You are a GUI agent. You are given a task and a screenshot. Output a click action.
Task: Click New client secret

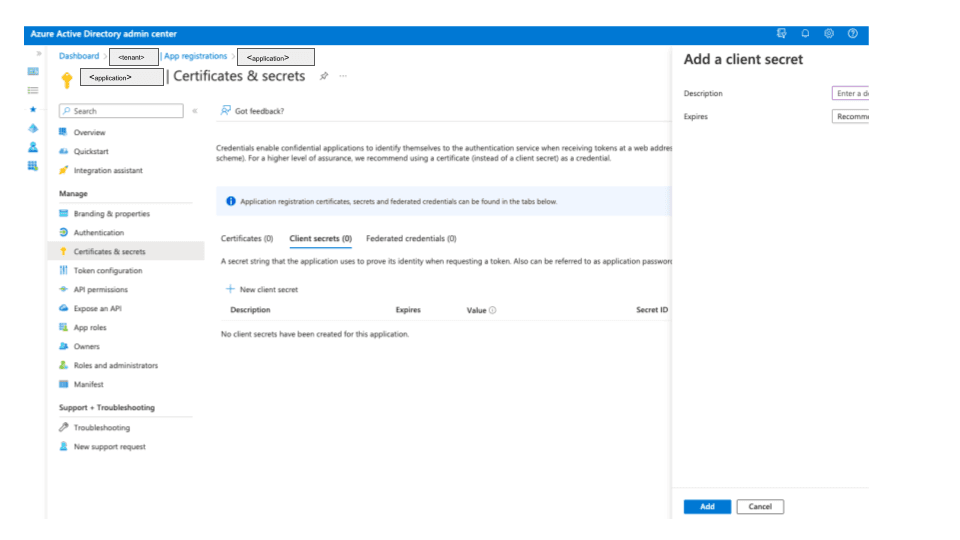coord(262,289)
